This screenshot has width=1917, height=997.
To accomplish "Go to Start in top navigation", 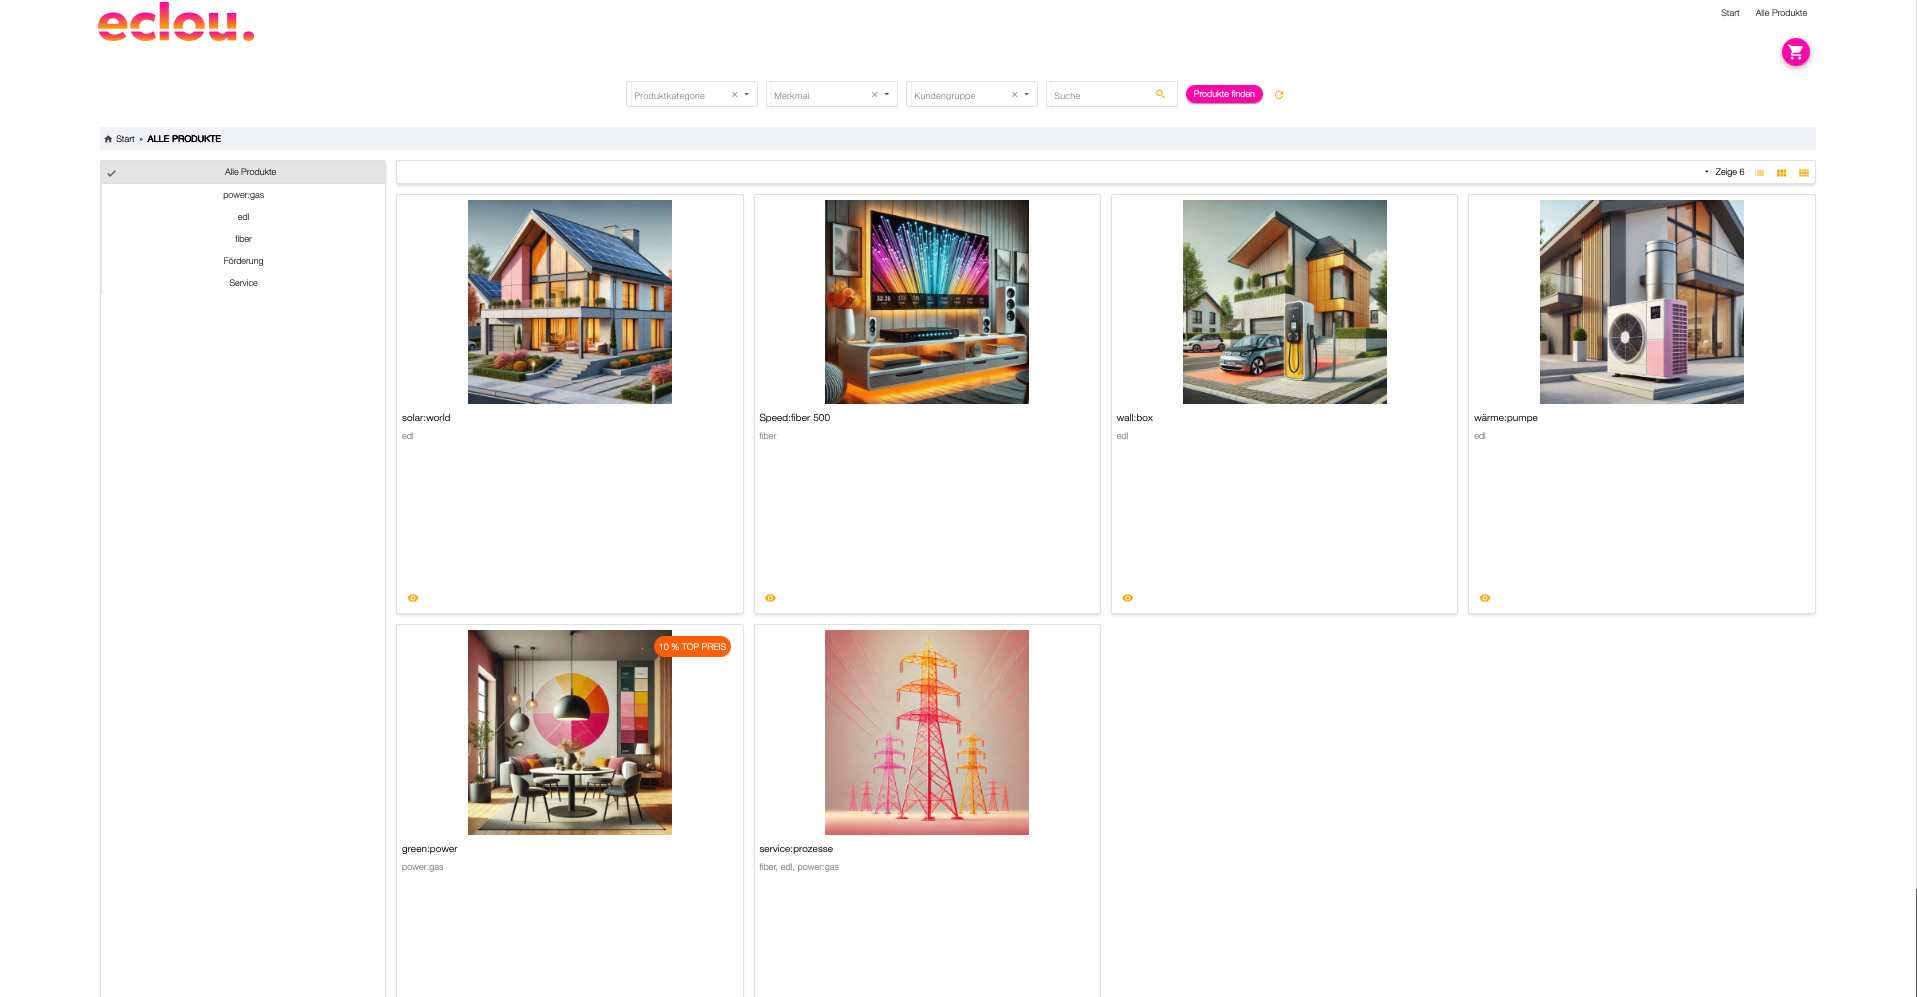I will (x=1730, y=13).
